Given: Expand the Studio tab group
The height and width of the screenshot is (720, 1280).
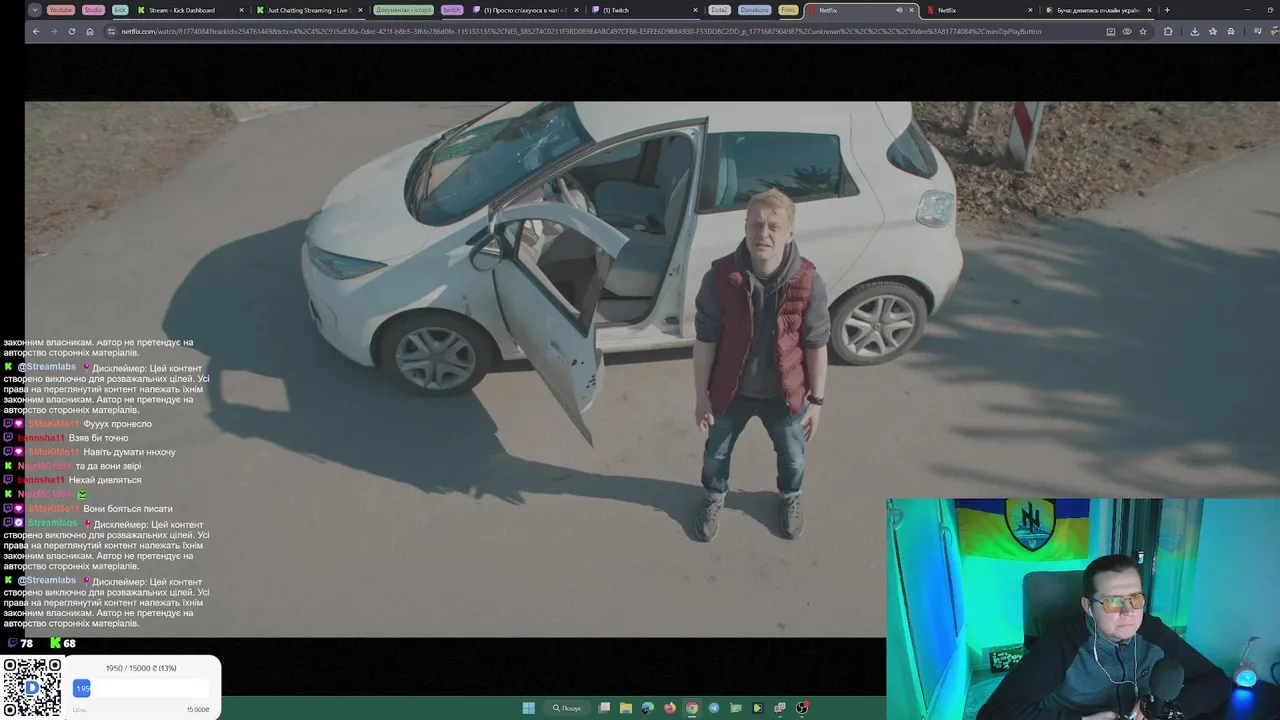Looking at the screenshot, I should tap(93, 10).
